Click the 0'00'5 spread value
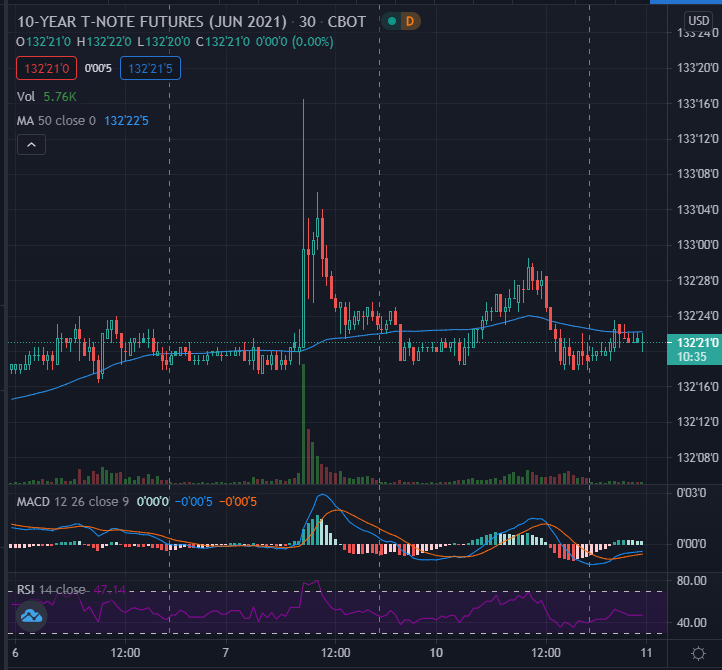Image resolution: width=722 pixels, height=670 pixels. pyautogui.click(x=98, y=68)
